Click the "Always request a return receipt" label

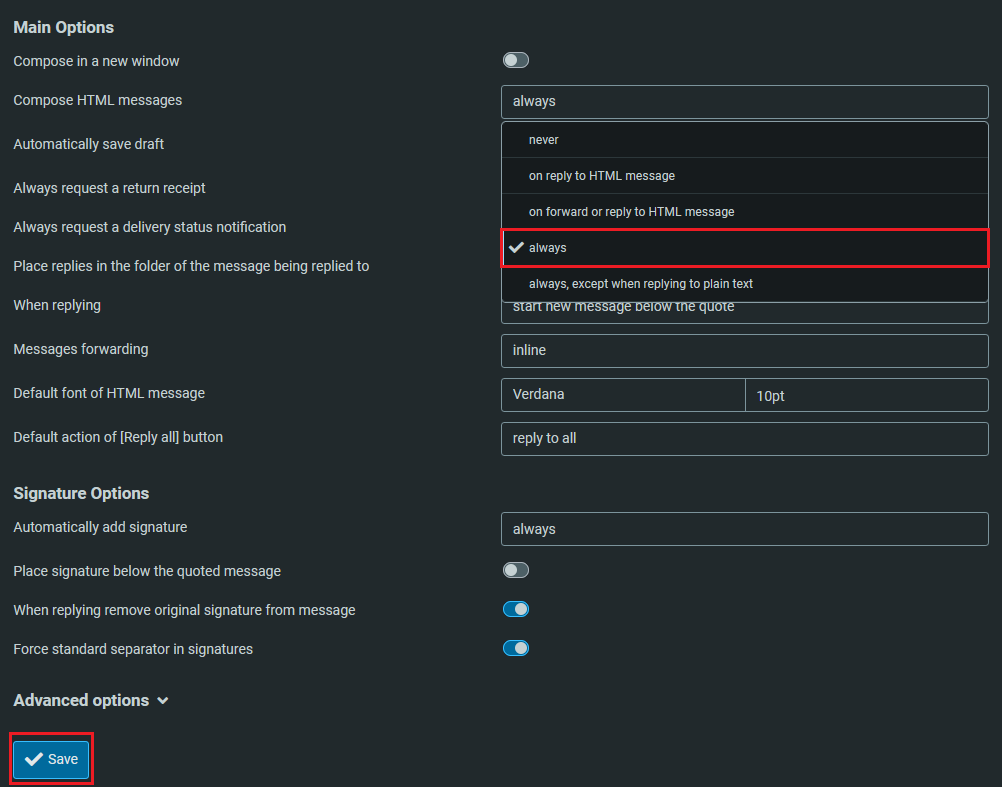tap(109, 188)
